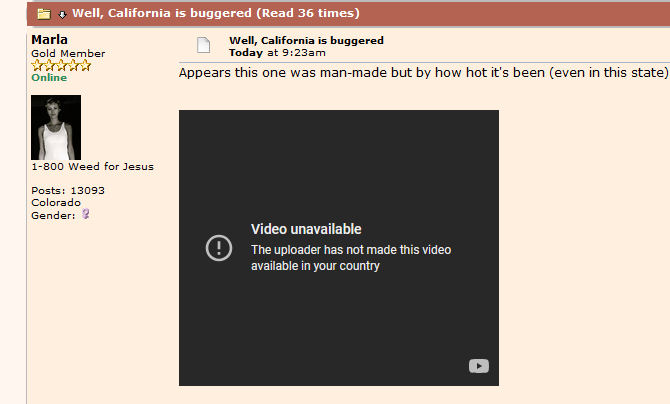Click Marla's avatar photo
Viewport: 670px width, 404px height.
click(56, 127)
